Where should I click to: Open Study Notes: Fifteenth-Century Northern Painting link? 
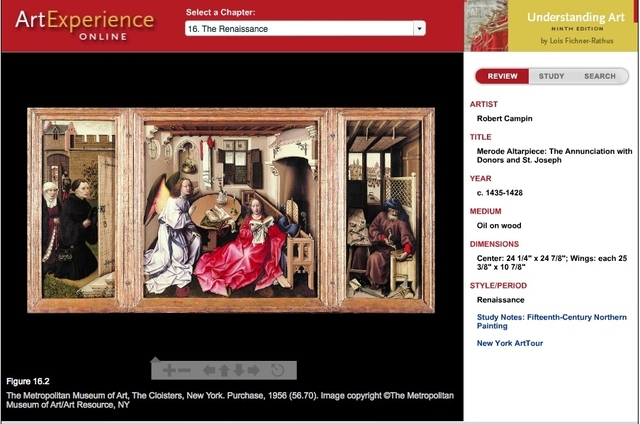(x=551, y=322)
